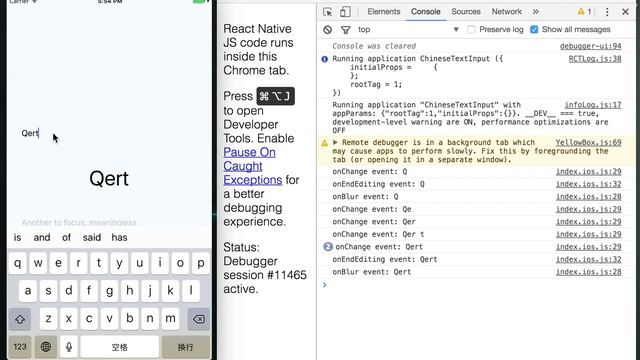Expand the repeated onChange Qert count badge

click(328, 247)
